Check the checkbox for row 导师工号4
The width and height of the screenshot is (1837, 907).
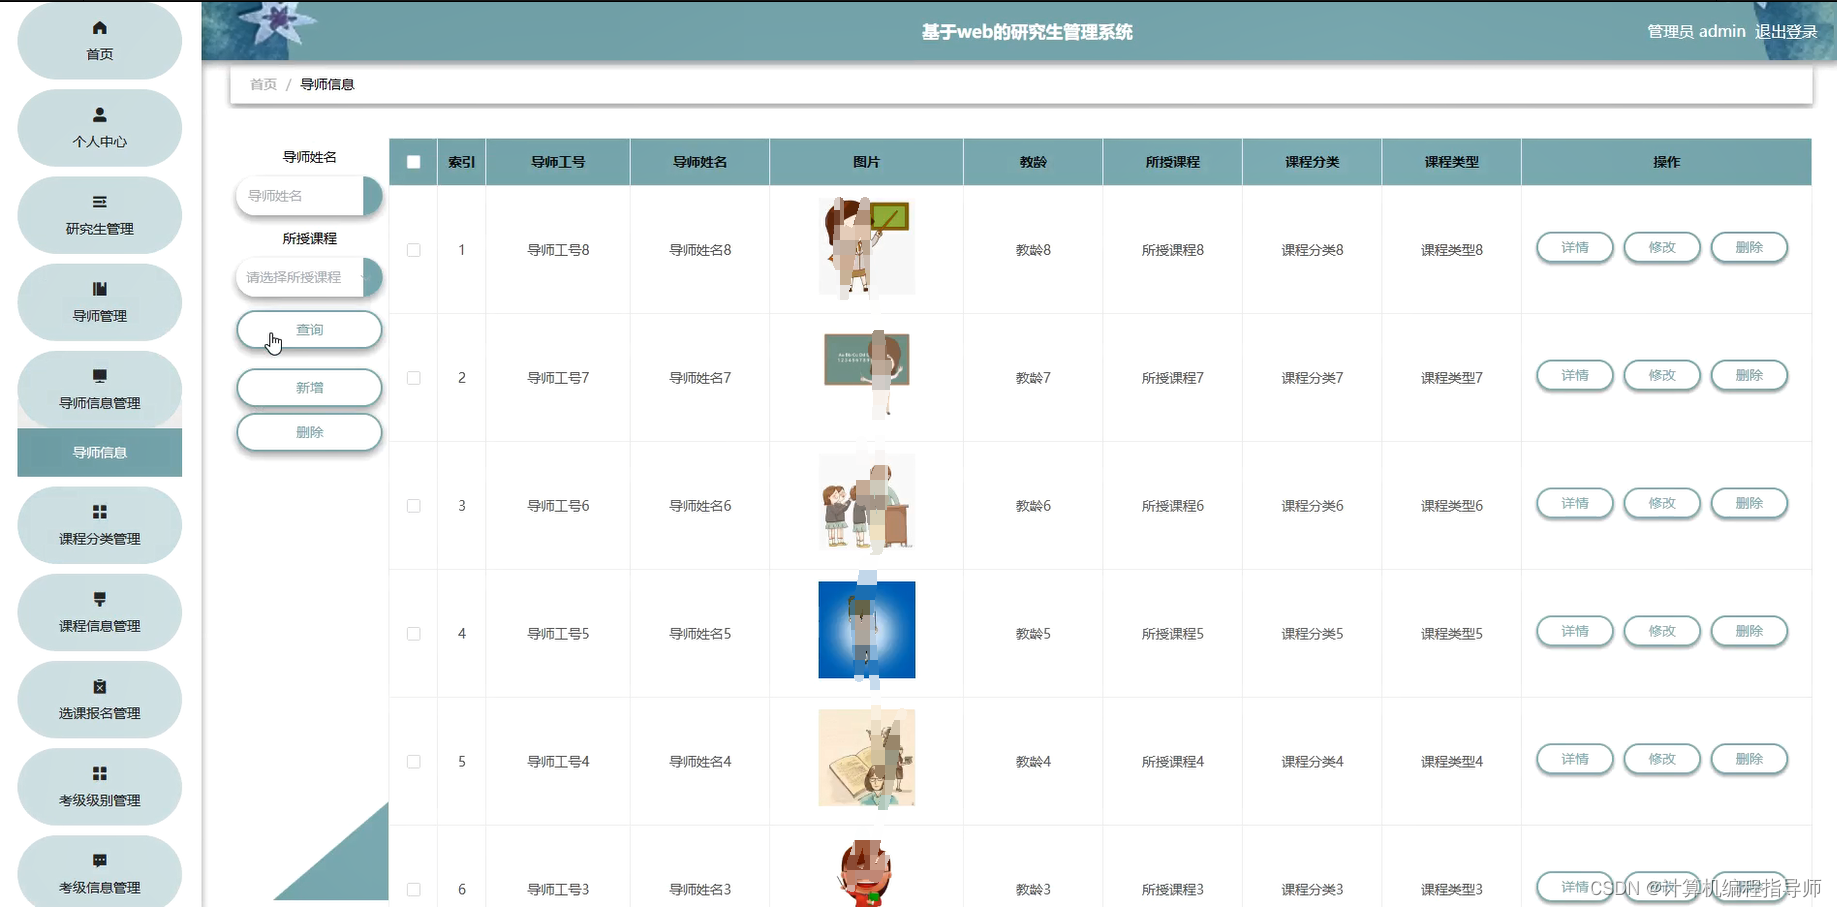(x=413, y=762)
